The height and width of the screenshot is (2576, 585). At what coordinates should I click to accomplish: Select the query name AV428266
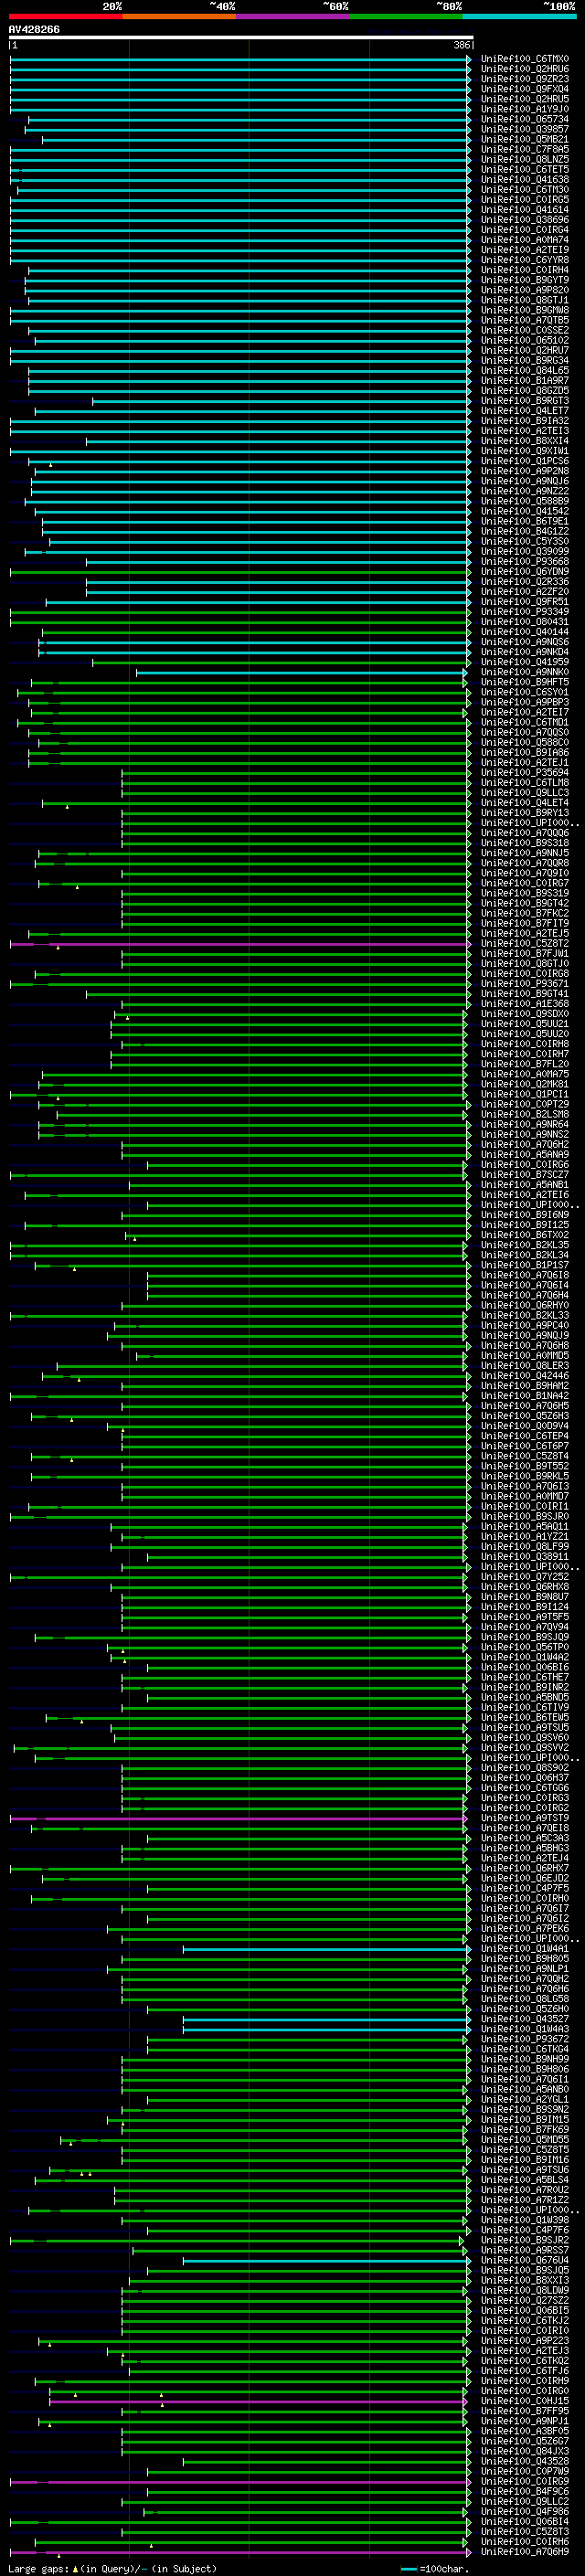(x=34, y=30)
